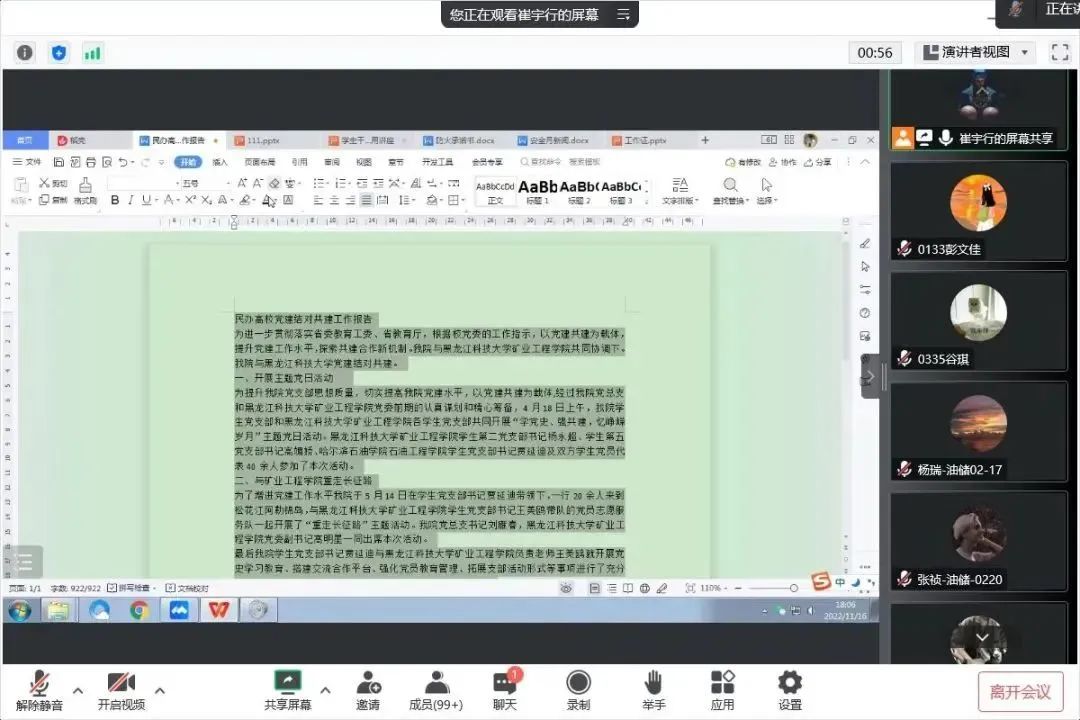
Task: Expand audio options arrow beside 解除静音
Action: 77,690
